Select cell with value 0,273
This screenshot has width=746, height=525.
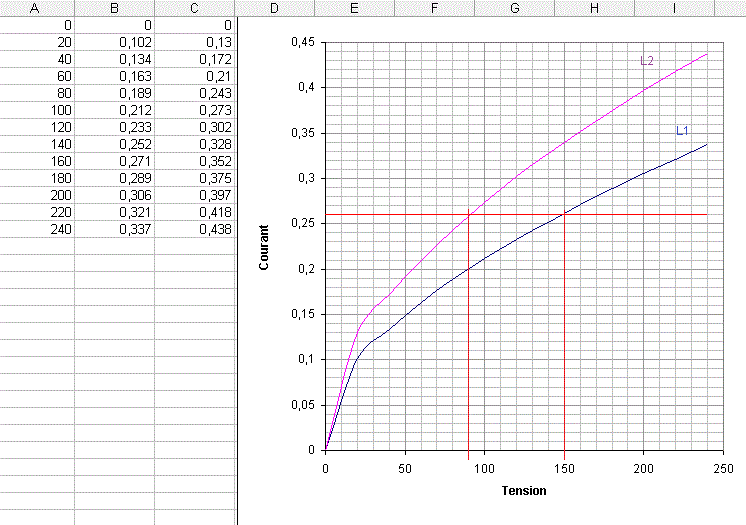point(195,110)
